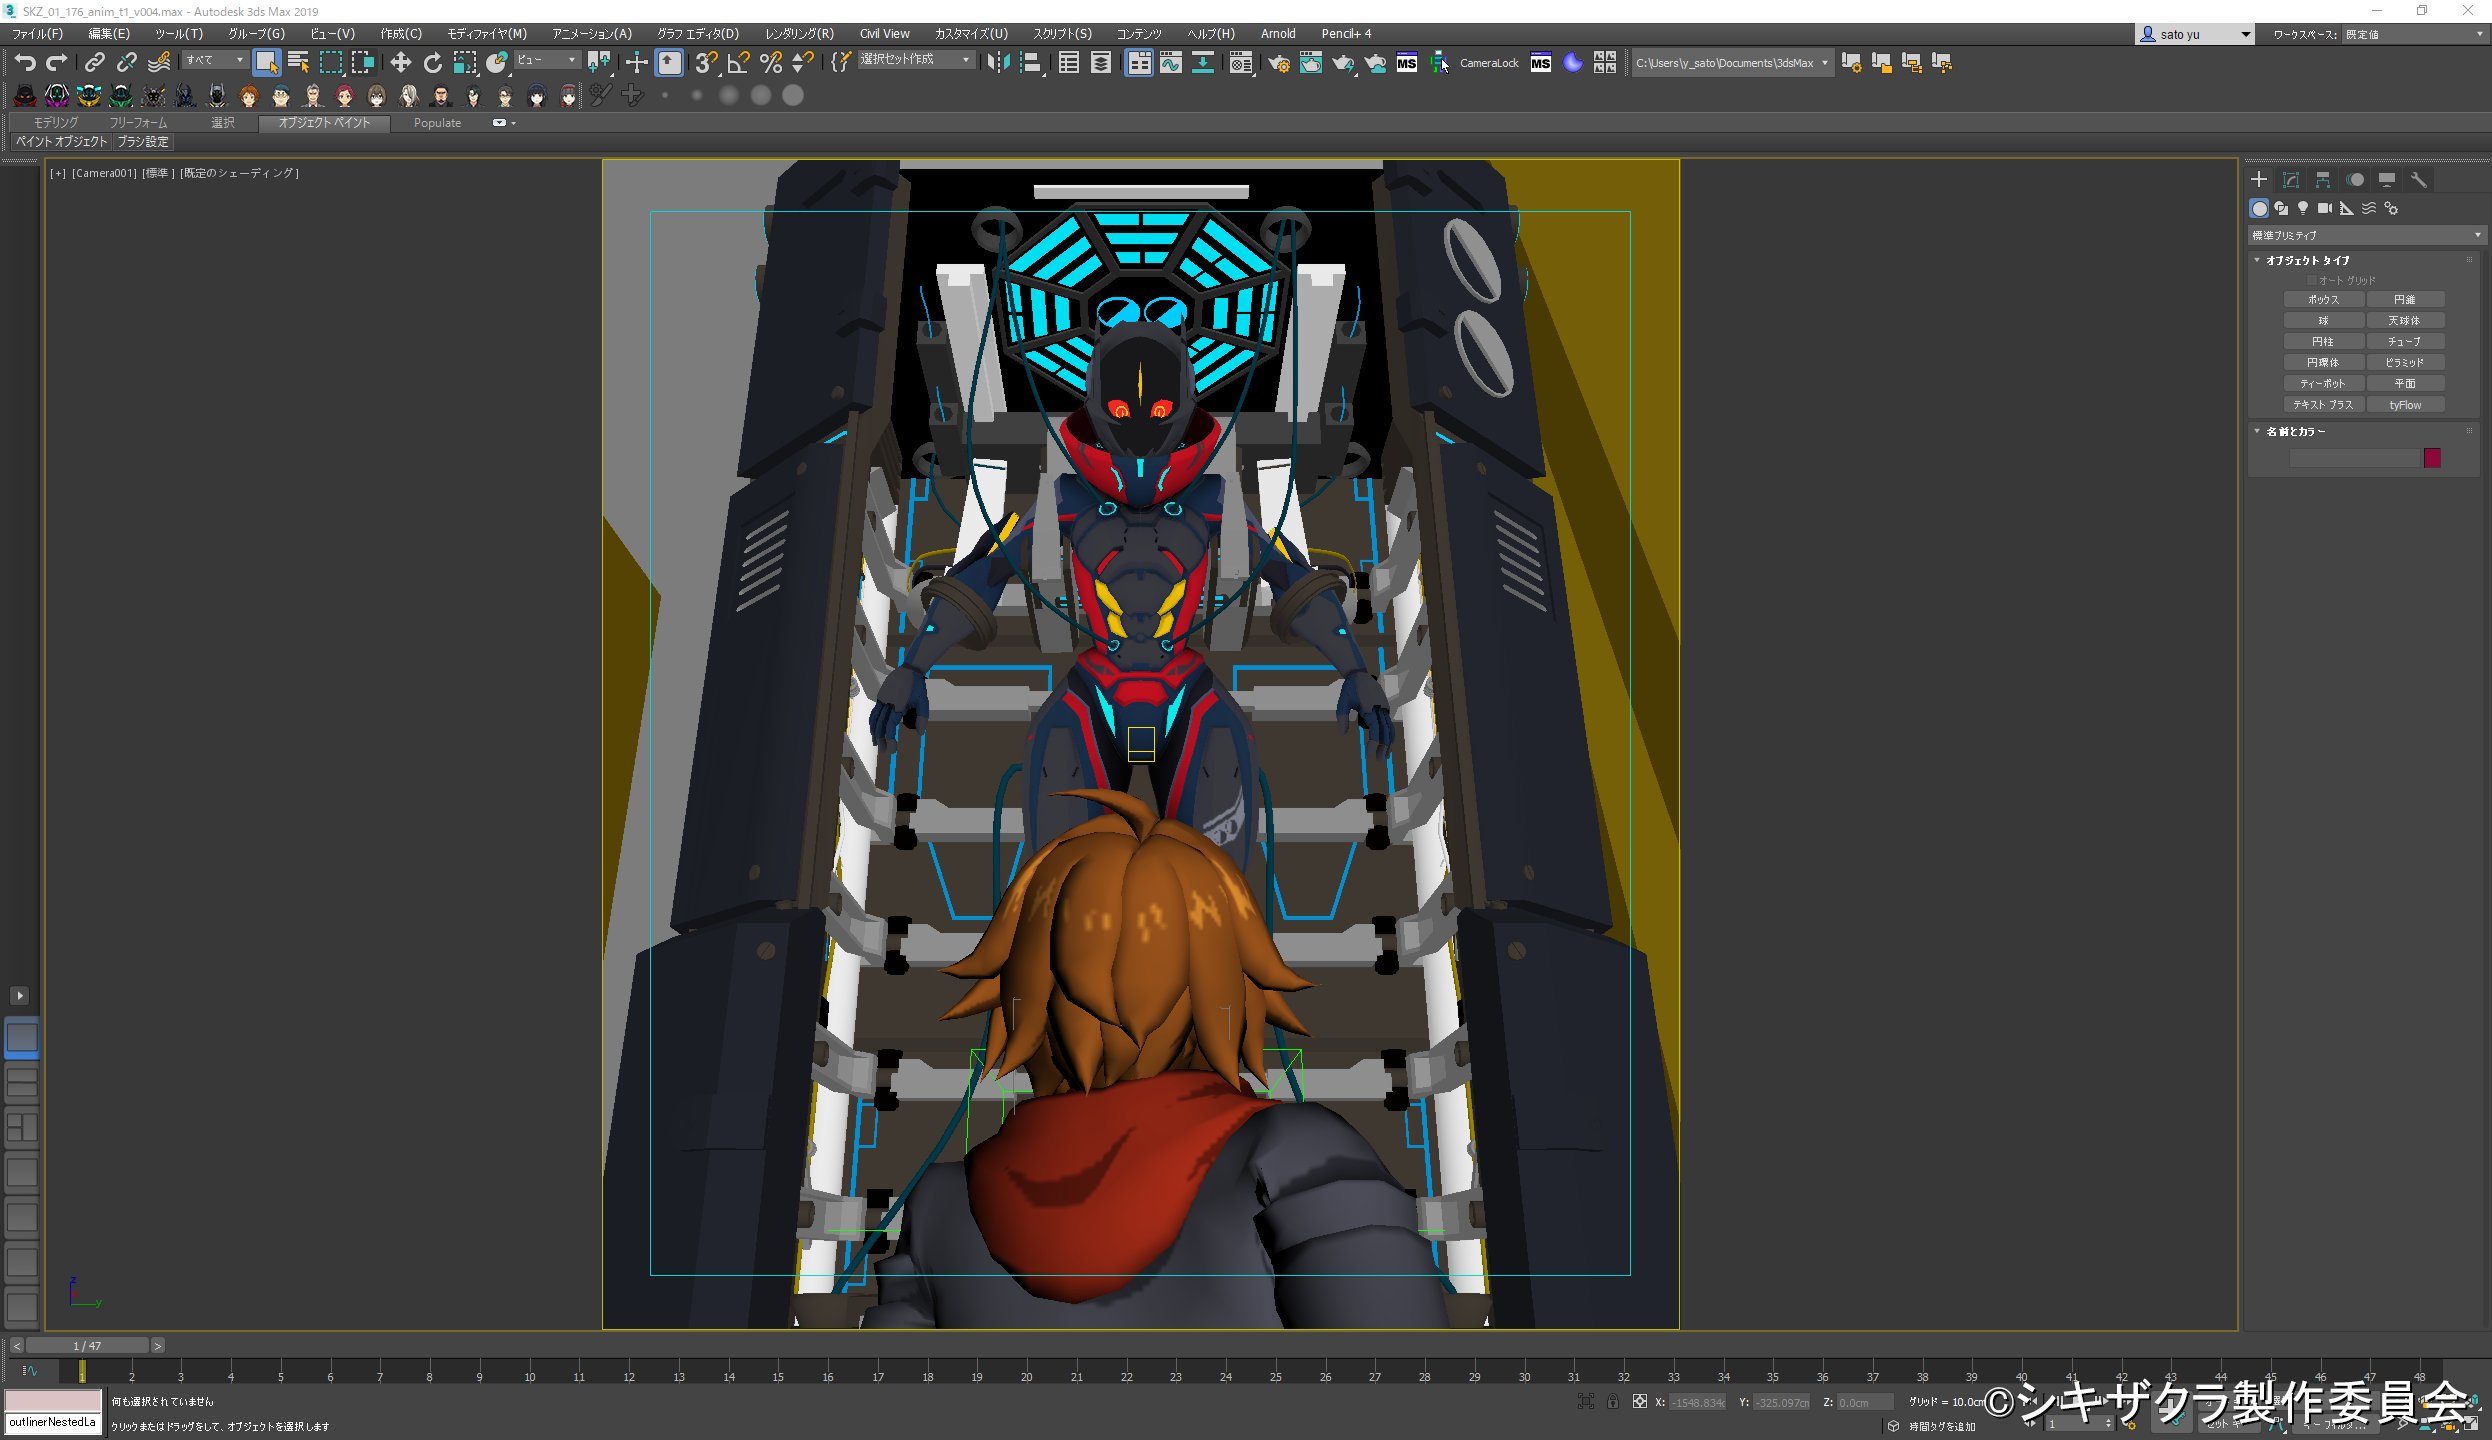
Task: Open the sato yu user dropdown
Action: 2195,34
